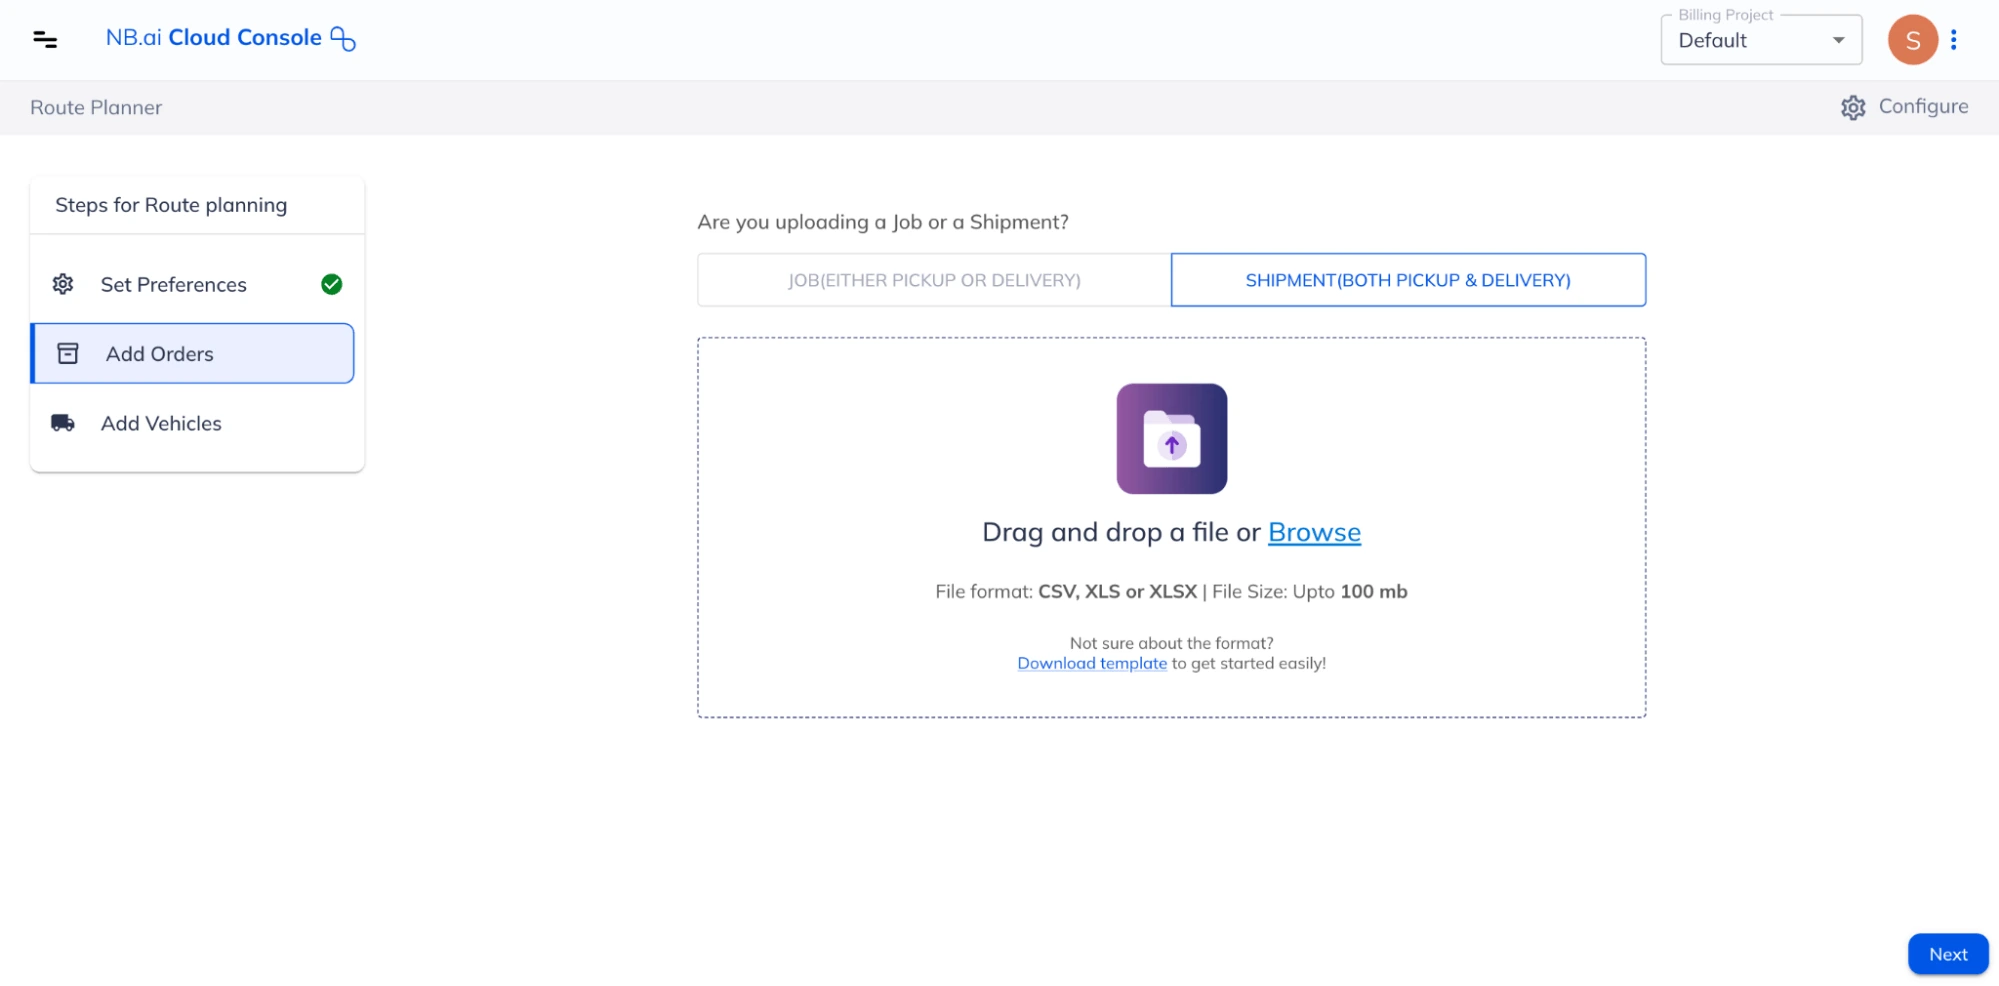Click the Browse link to choose a file
Viewport: 1999px width, 986px height.
[x=1313, y=532]
